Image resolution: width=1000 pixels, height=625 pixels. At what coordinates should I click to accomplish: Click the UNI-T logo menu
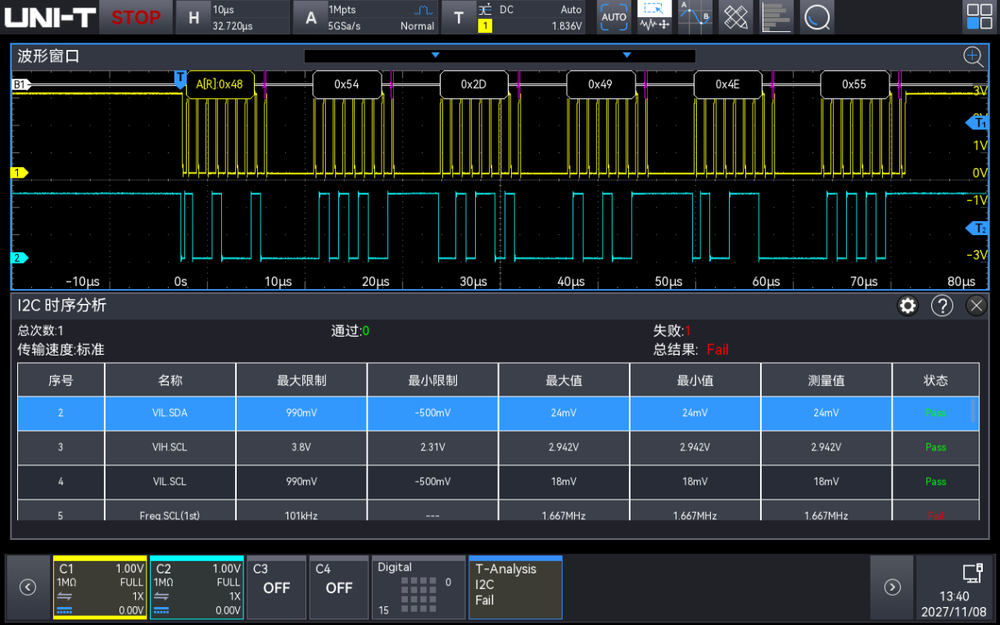[x=50, y=17]
